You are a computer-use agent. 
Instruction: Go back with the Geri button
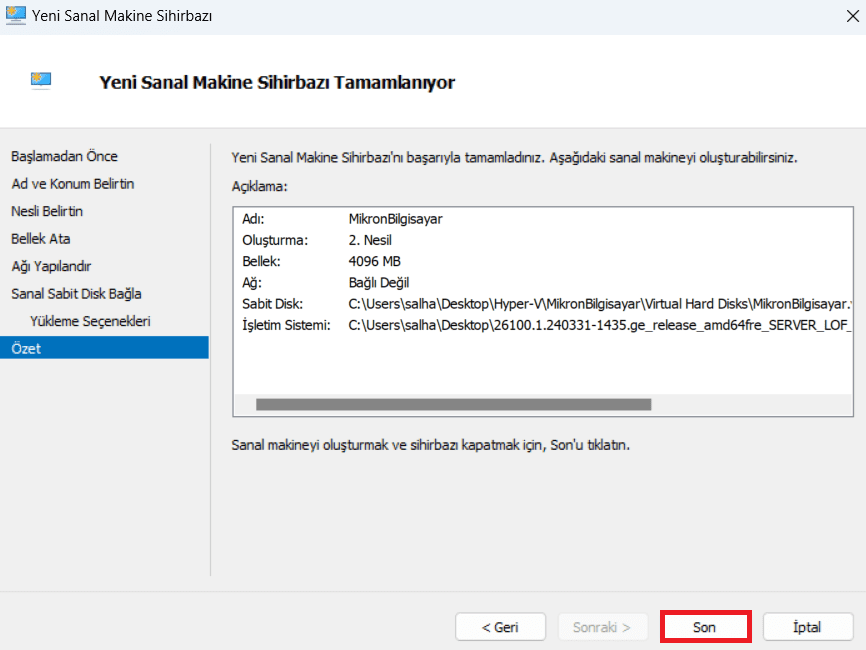(500, 627)
